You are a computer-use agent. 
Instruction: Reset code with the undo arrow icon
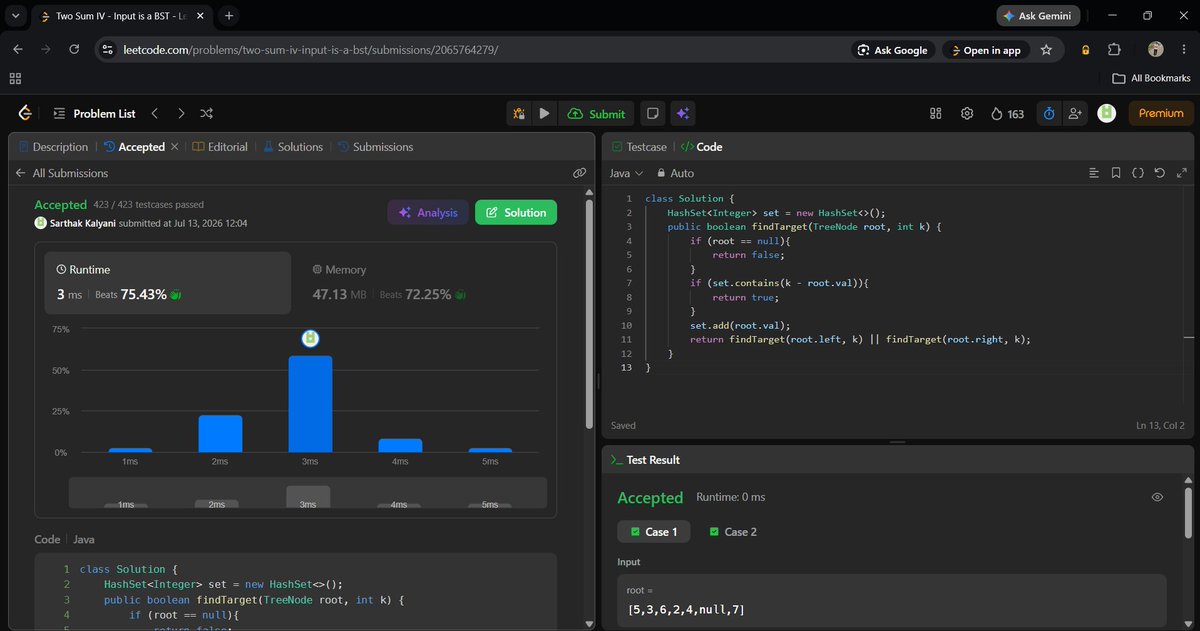click(1159, 173)
